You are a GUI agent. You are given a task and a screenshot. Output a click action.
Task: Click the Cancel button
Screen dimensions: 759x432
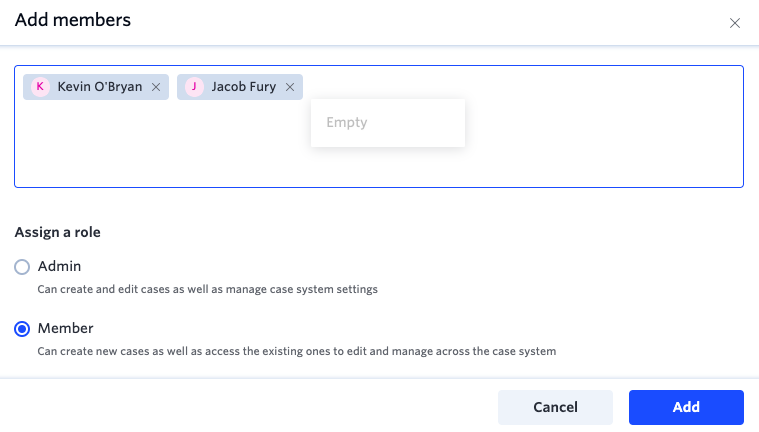click(555, 407)
